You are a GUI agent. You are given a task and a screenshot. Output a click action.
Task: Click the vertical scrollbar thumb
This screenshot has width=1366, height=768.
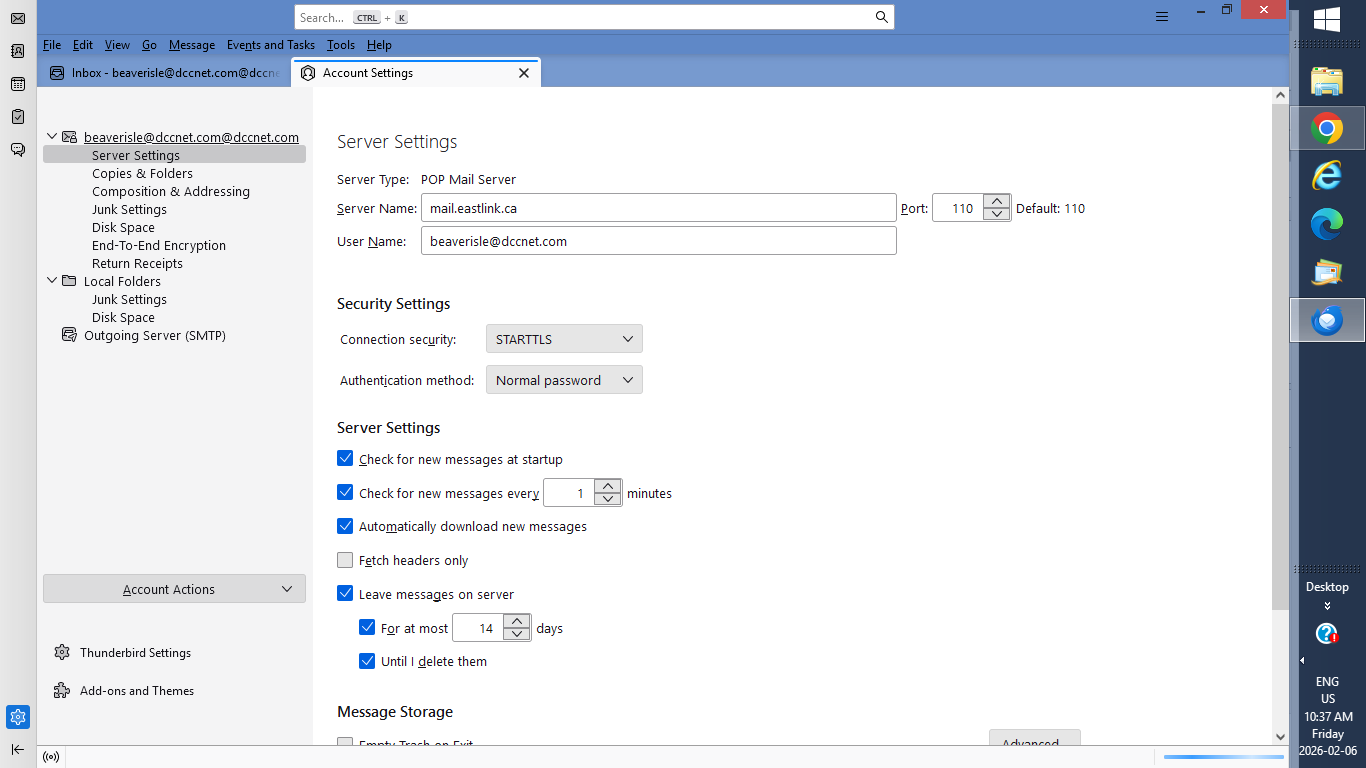[x=1280, y=355]
